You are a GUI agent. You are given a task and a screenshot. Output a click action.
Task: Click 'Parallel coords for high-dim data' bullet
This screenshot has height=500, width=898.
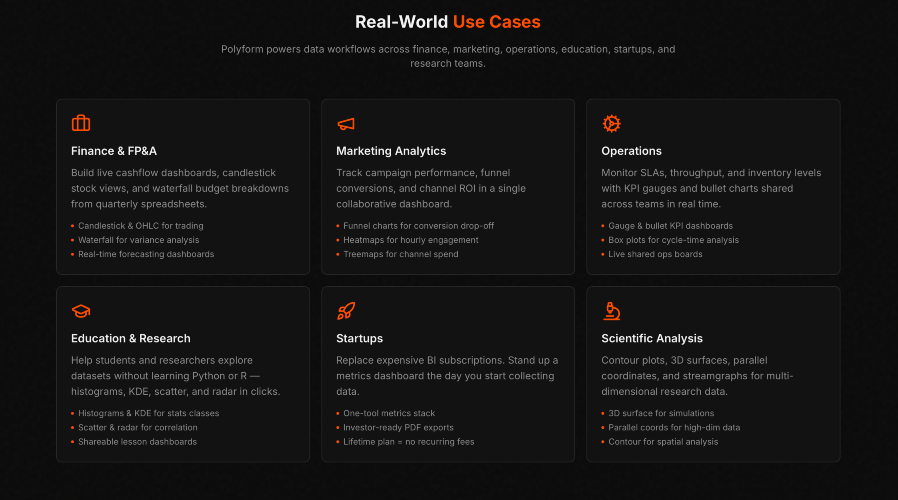pos(674,427)
